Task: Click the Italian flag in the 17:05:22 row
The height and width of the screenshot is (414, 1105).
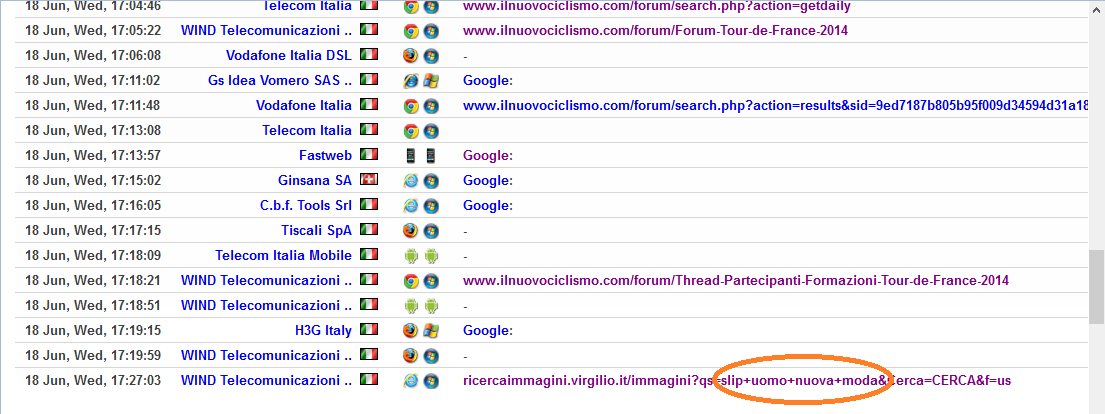Action: pyautogui.click(x=369, y=30)
